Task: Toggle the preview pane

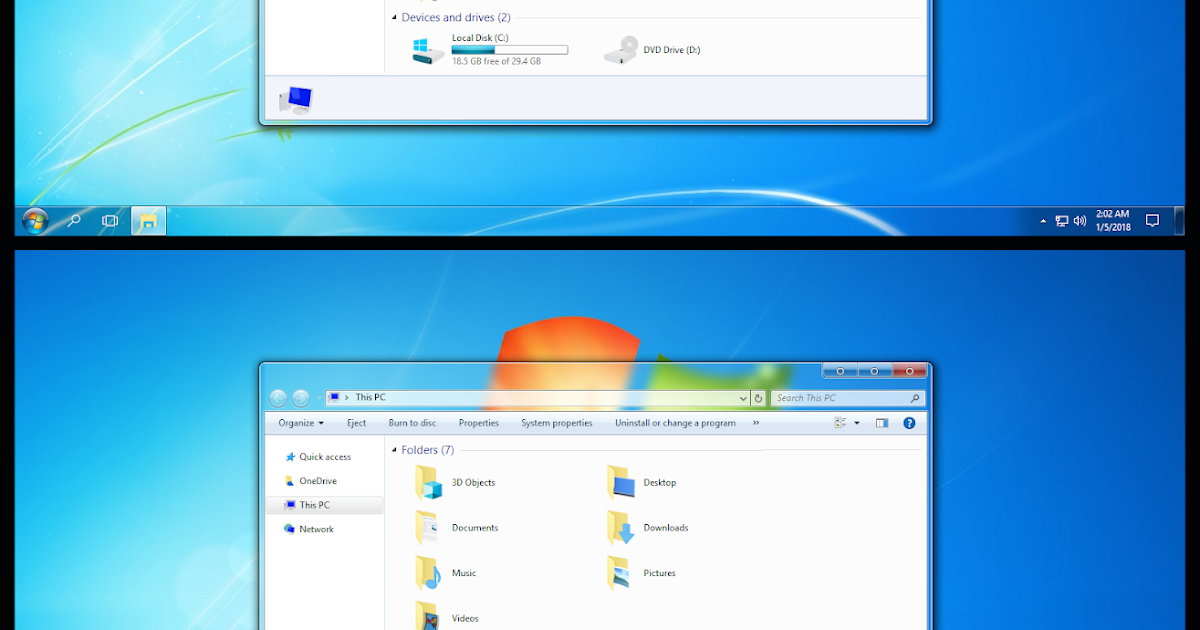Action: click(882, 423)
